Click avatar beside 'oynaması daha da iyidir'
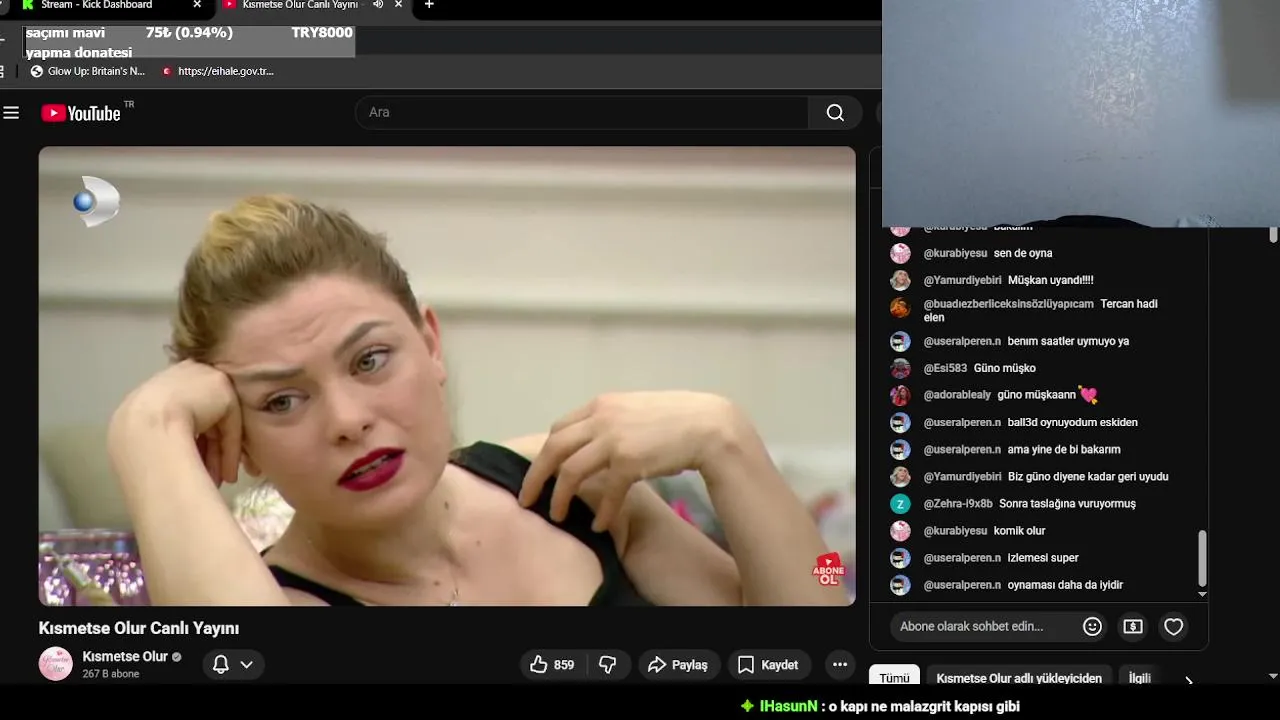 900,585
